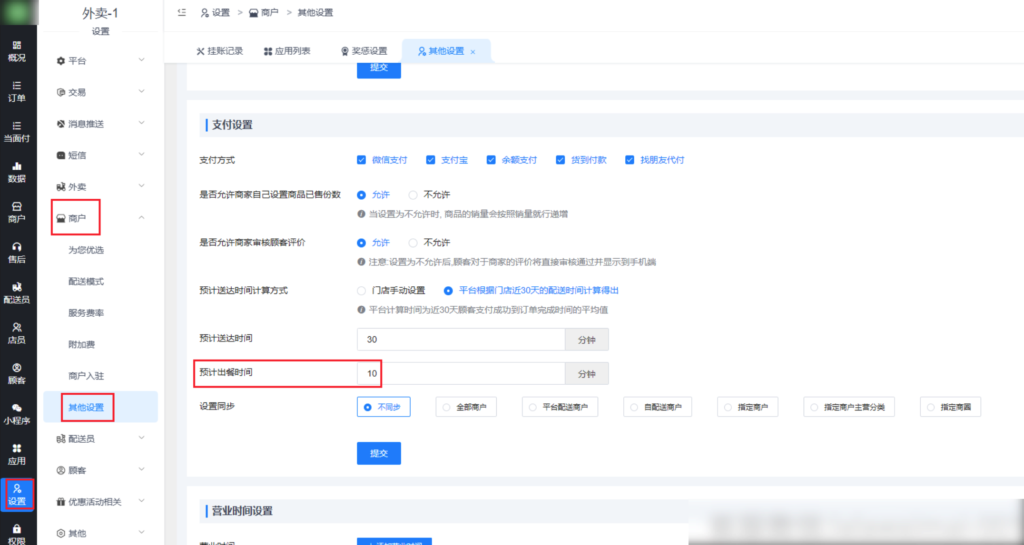Uncheck the 找朋友代付 payment checkbox
The width and height of the screenshot is (1024, 545).
(x=630, y=160)
